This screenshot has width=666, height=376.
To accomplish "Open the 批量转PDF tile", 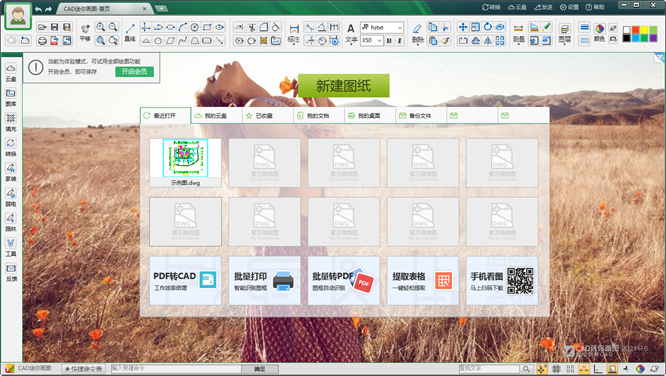I will (x=344, y=280).
